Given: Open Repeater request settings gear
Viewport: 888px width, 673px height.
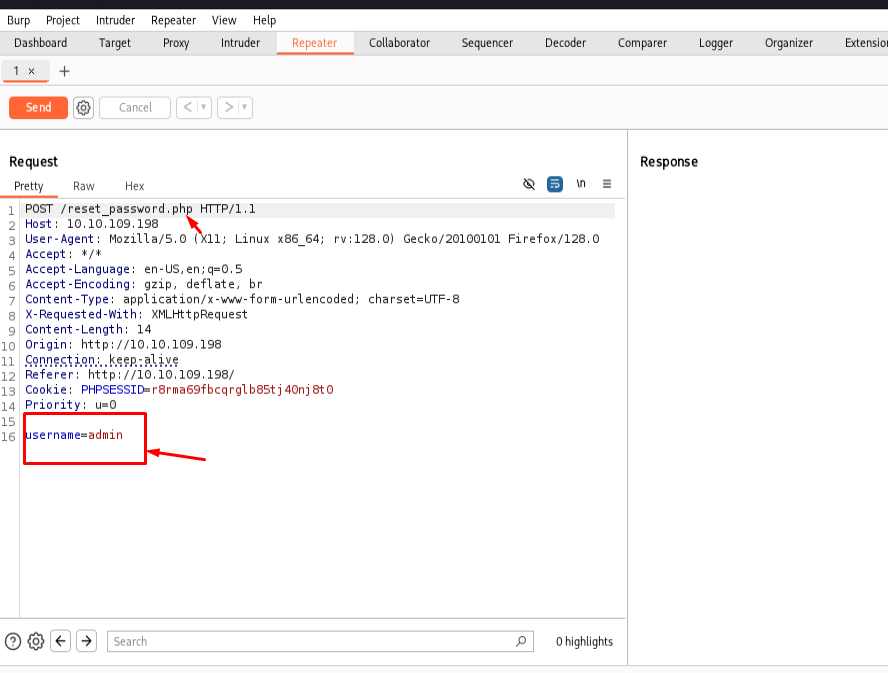Looking at the screenshot, I should click(83, 108).
